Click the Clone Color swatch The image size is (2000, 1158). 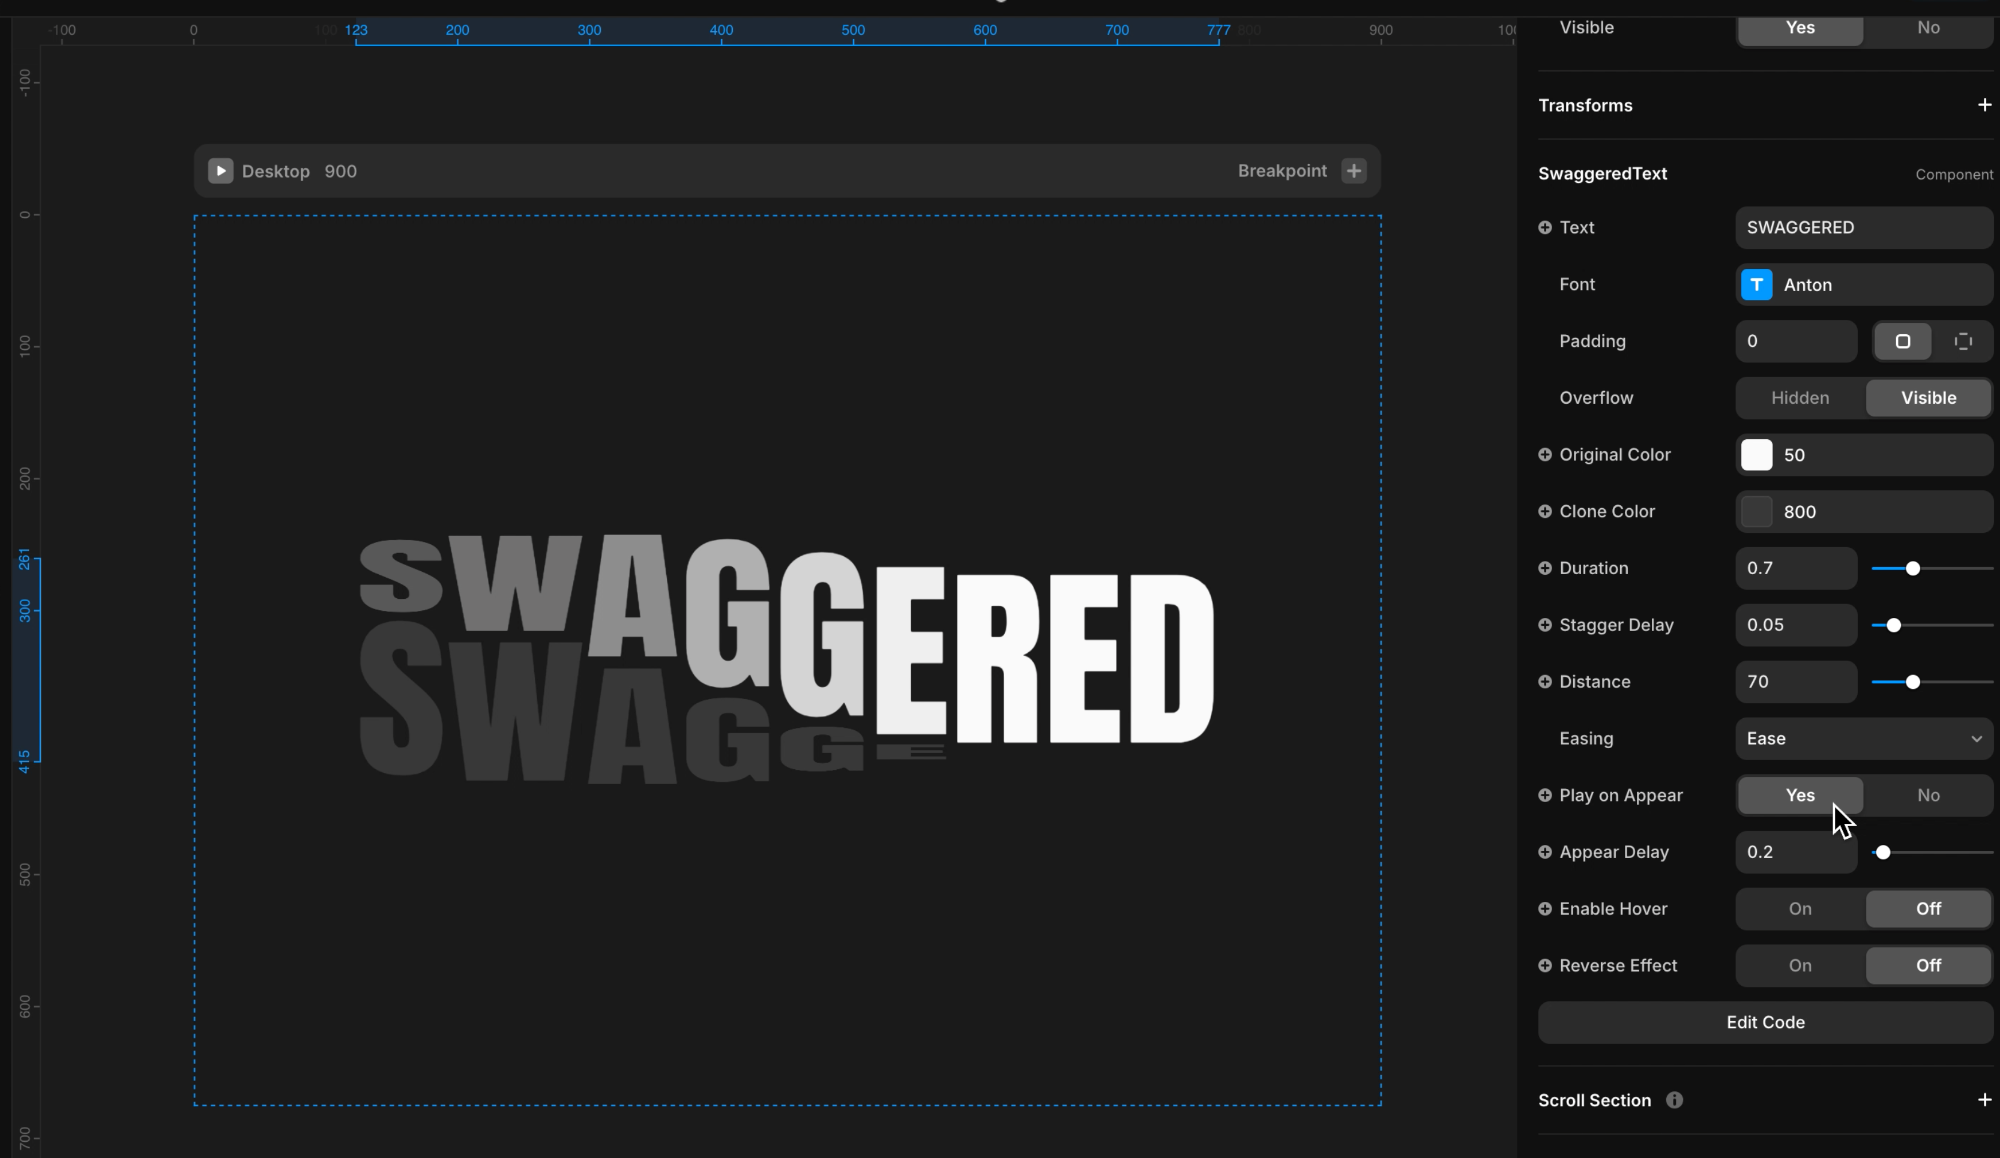tap(1756, 512)
